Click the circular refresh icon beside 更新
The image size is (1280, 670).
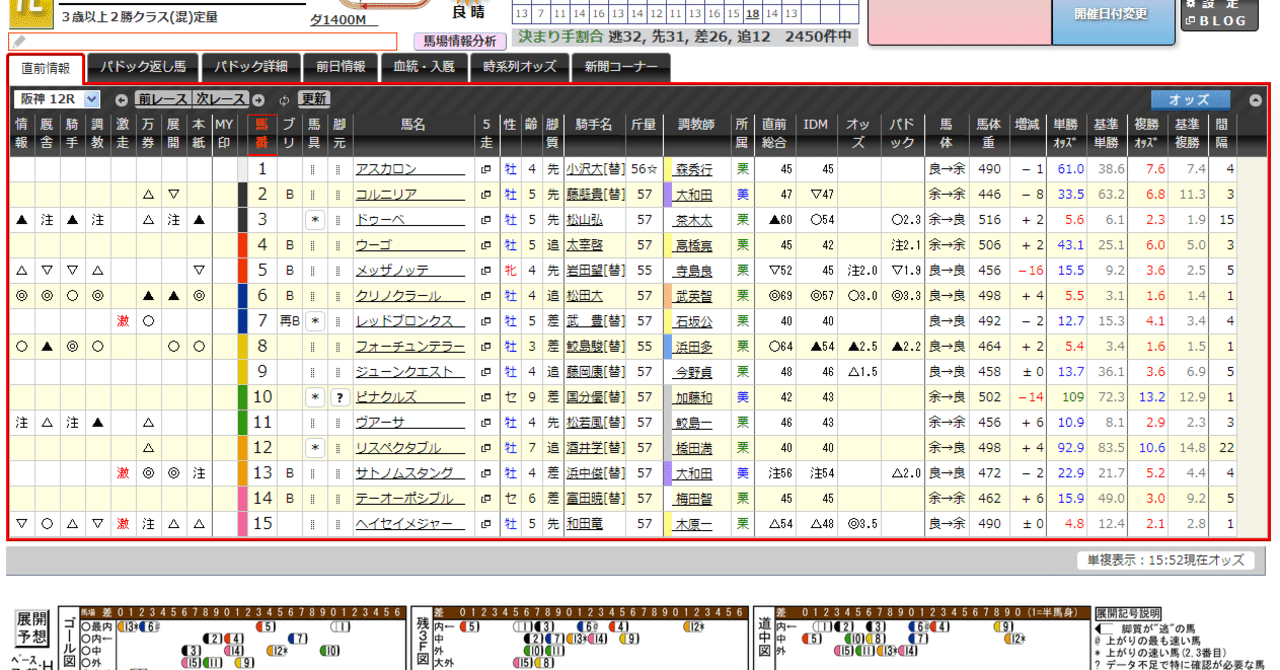[x=283, y=98]
